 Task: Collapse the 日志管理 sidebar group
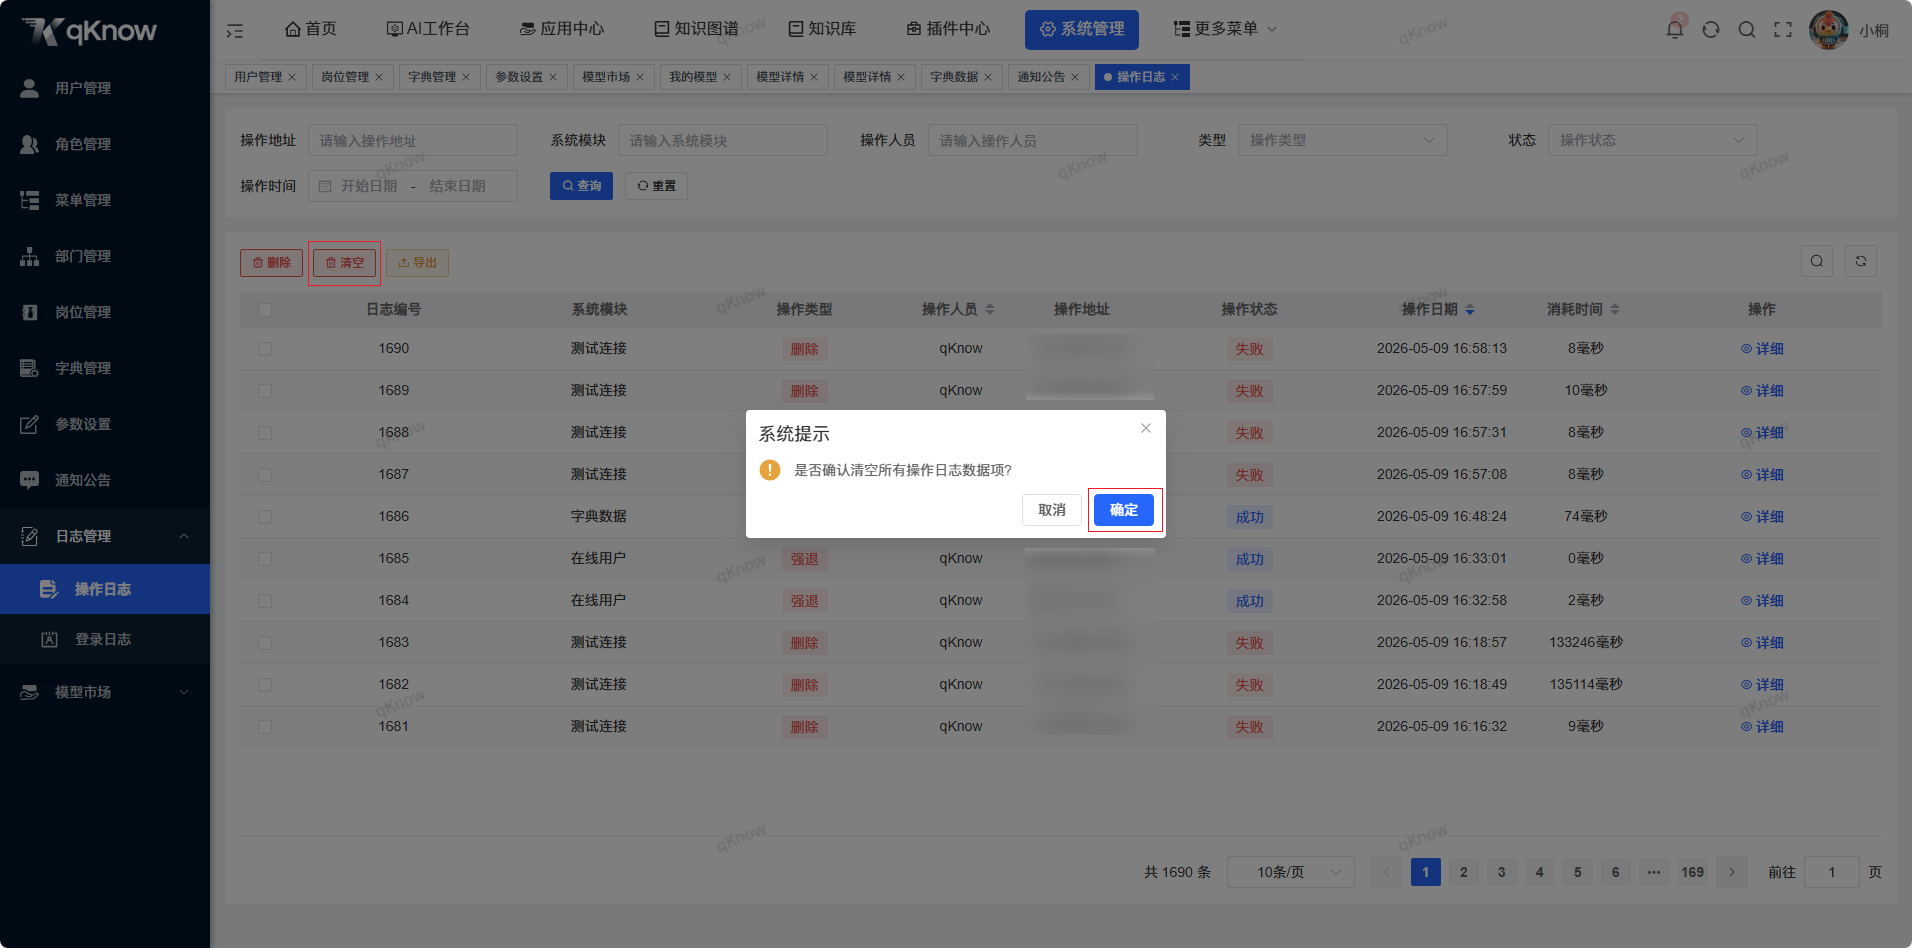coord(105,536)
